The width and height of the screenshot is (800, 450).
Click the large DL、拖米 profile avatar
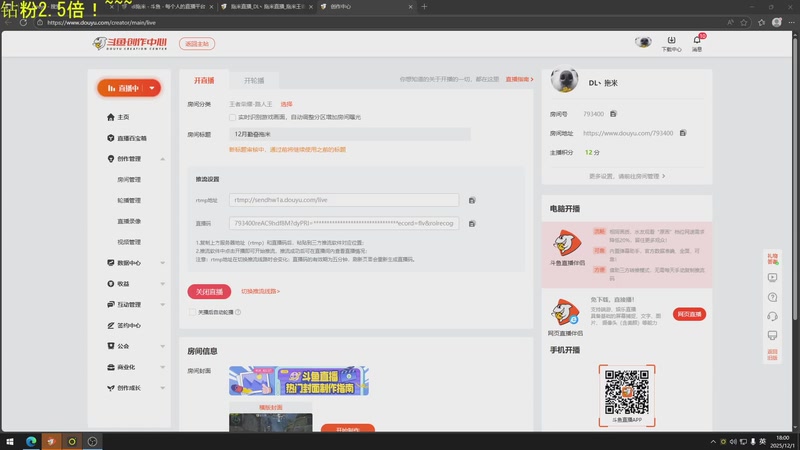pos(564,80)
